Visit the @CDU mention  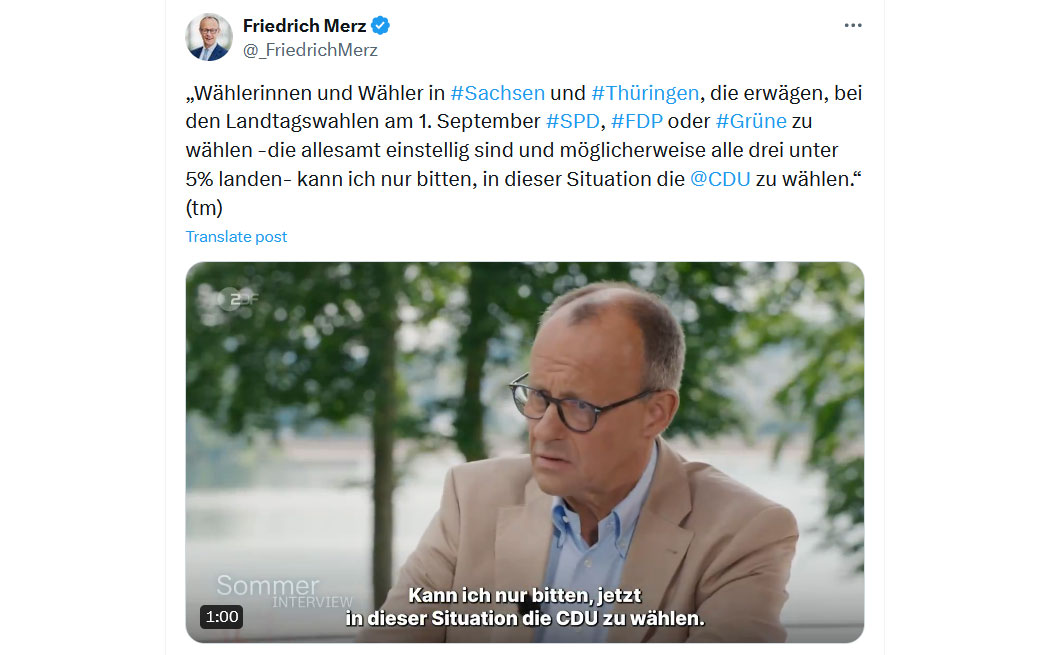720,179
